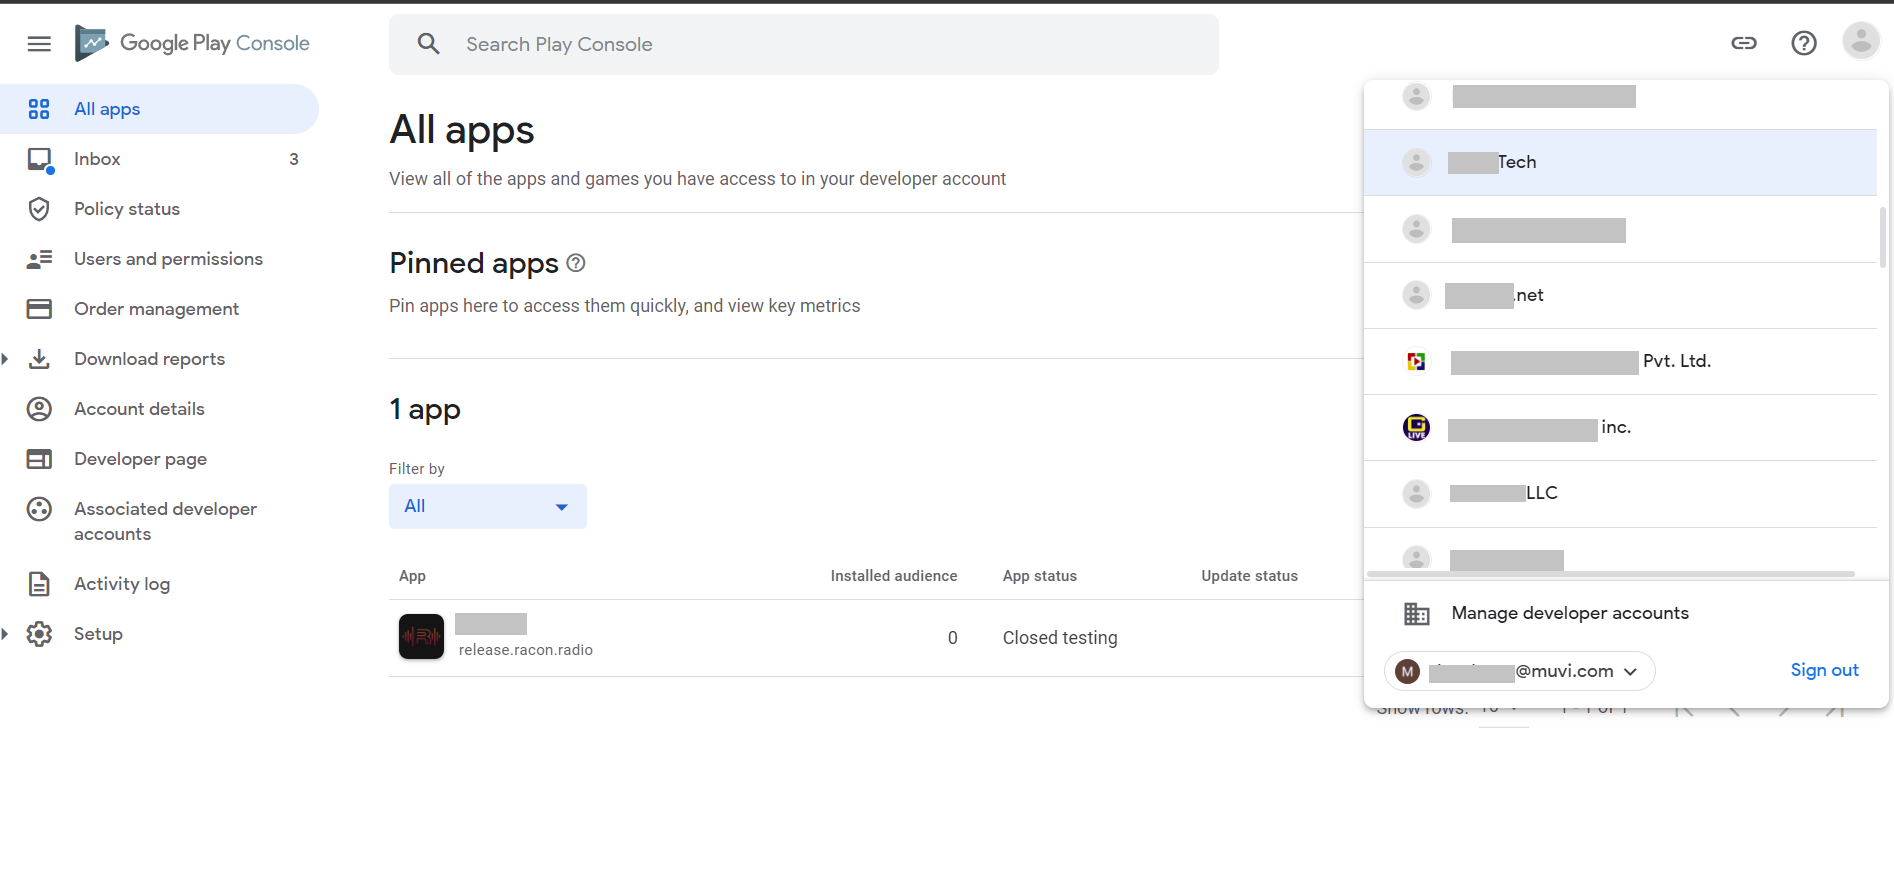Click the search magnifier icon
Screen dimensions: 1894x891
pyautogui.click(x=428, y=44)
